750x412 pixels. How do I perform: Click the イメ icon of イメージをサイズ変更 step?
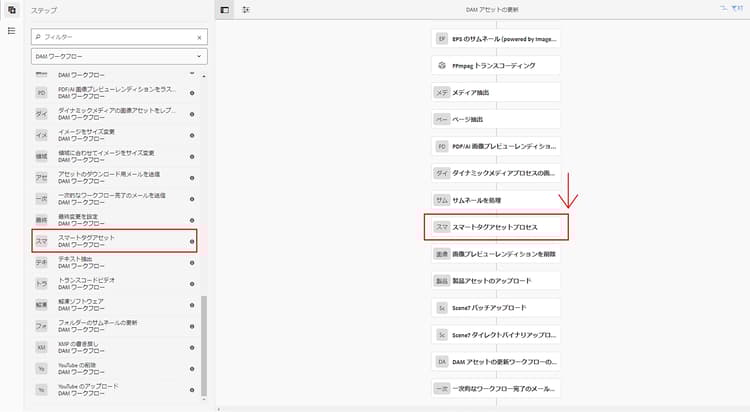click(42, 135)
